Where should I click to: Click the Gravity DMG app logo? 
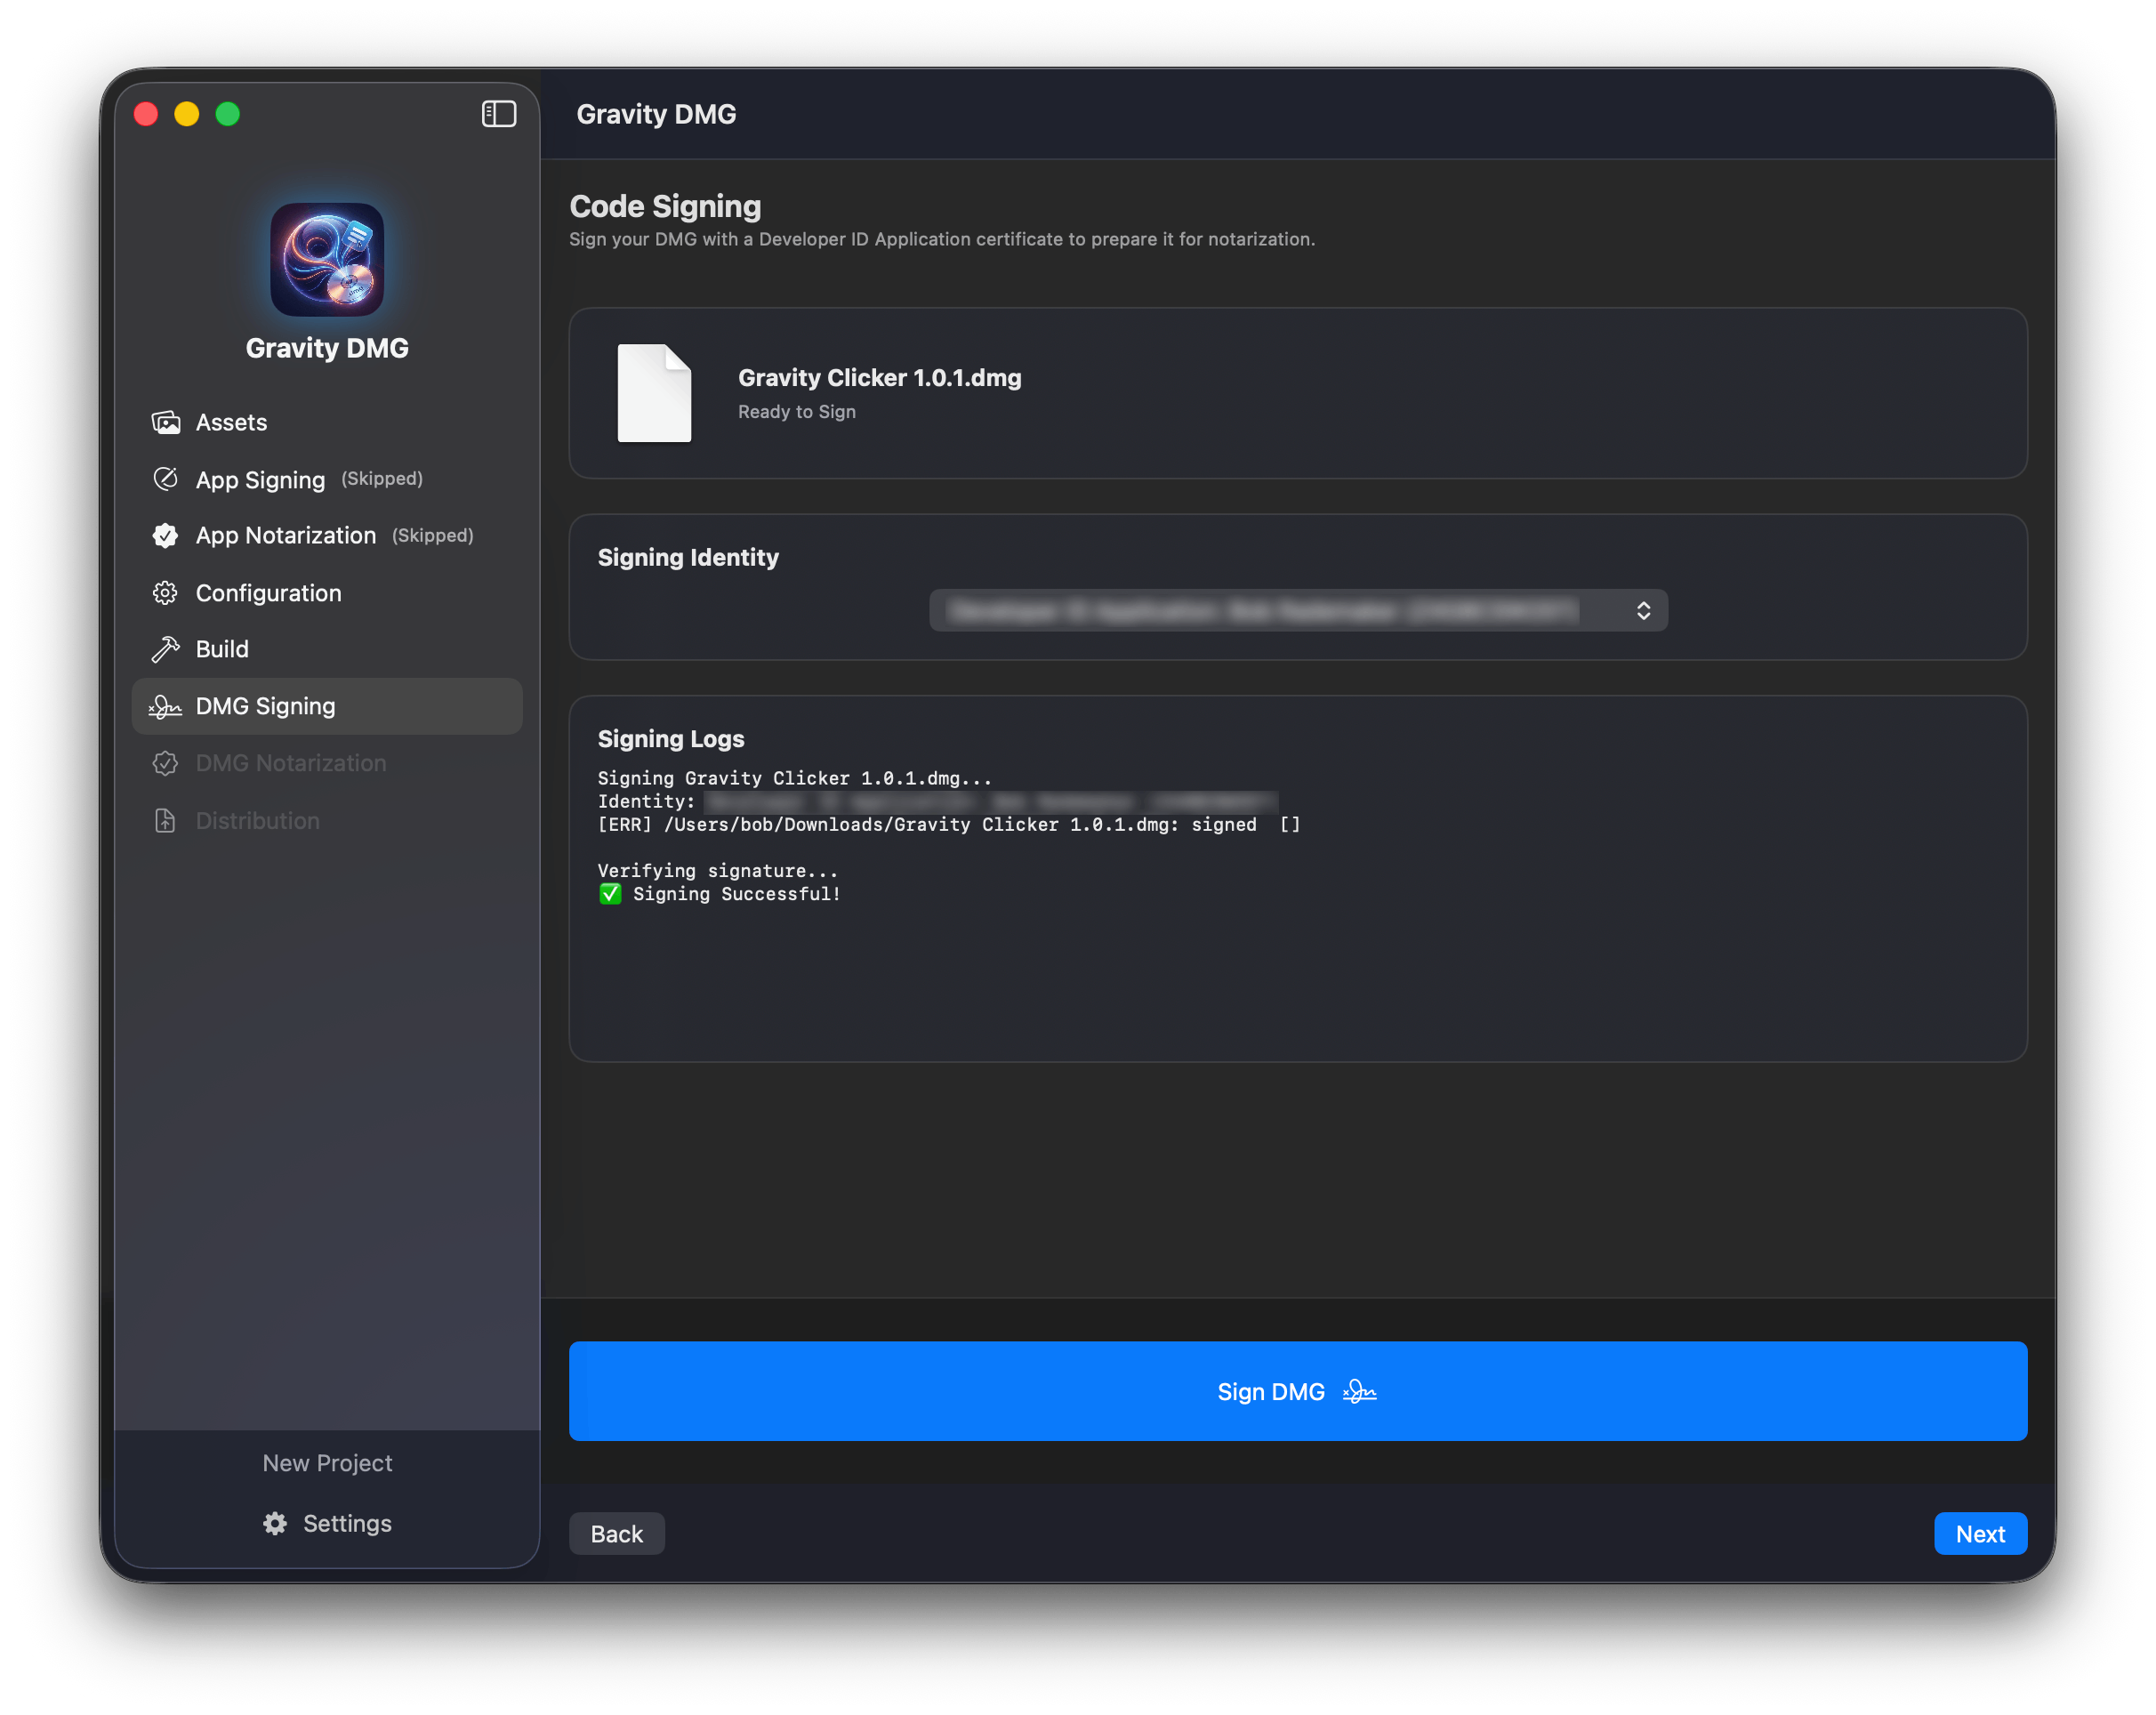click(x=327, y=260)
